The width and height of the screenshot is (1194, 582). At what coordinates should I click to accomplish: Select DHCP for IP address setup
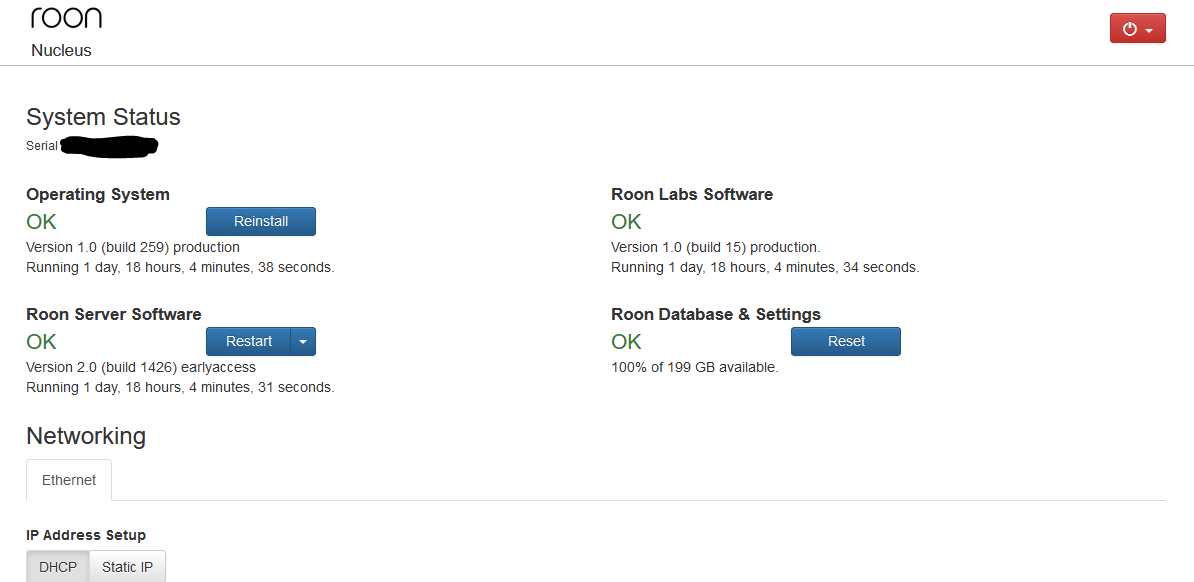pyautogui.click(x=58, y=567)
